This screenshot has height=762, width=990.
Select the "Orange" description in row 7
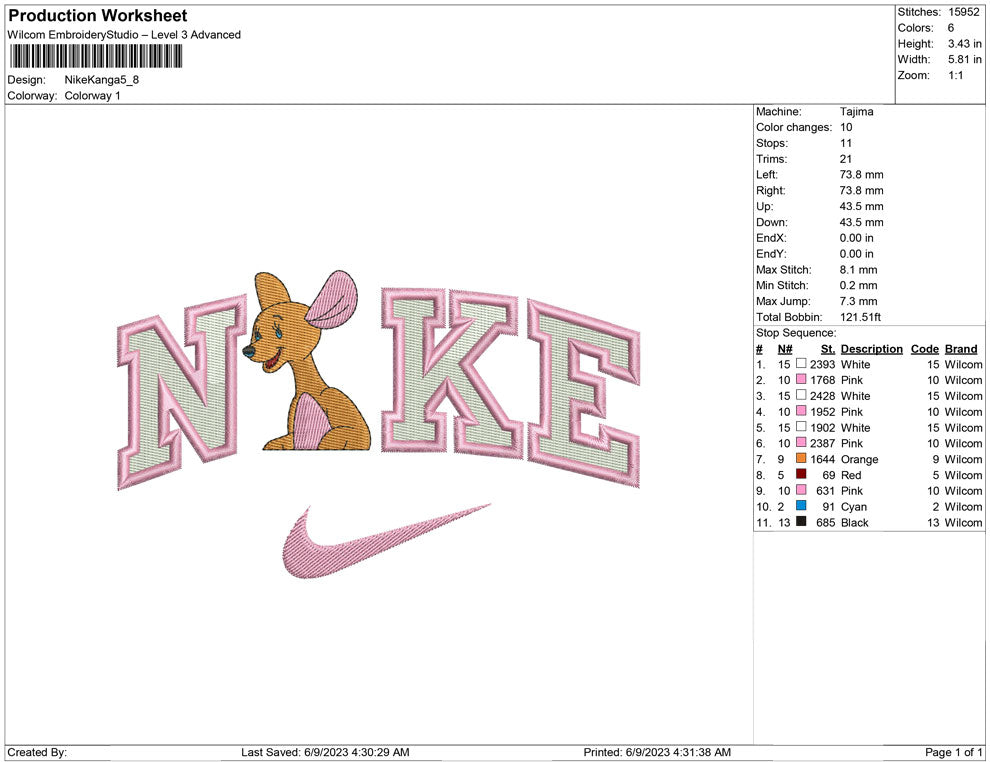coord(859,460)
